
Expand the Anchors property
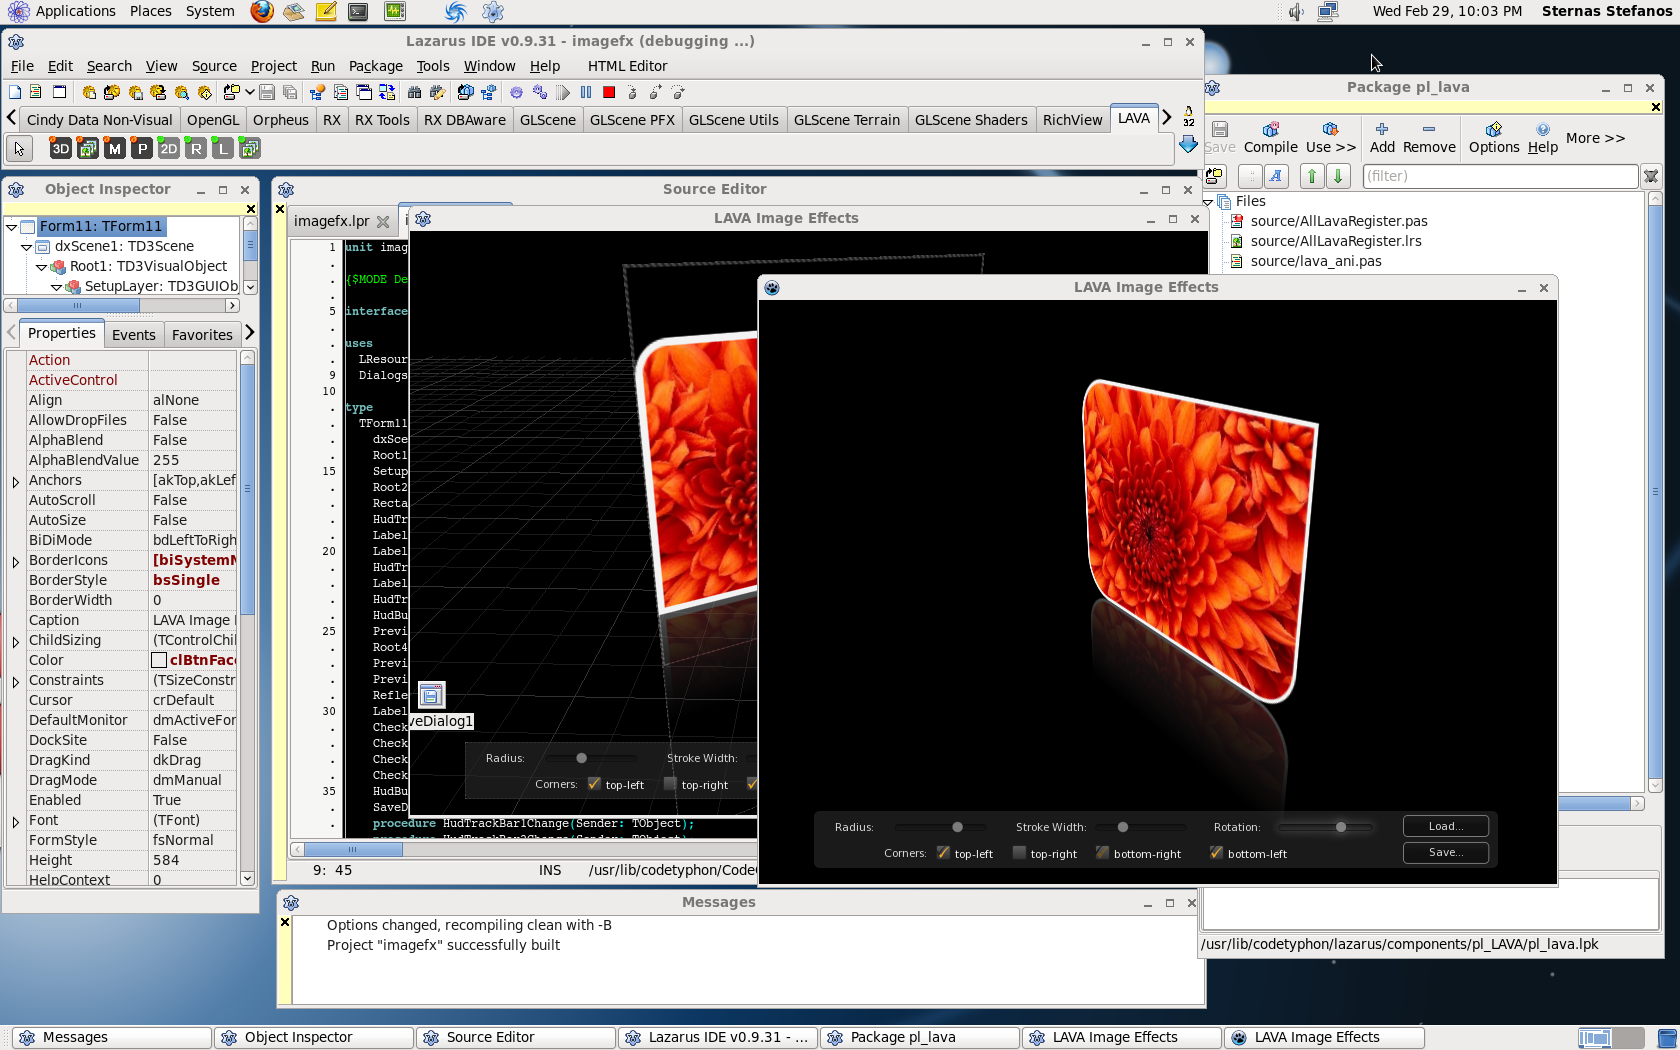pyautogui.click(x=15, y=482)
